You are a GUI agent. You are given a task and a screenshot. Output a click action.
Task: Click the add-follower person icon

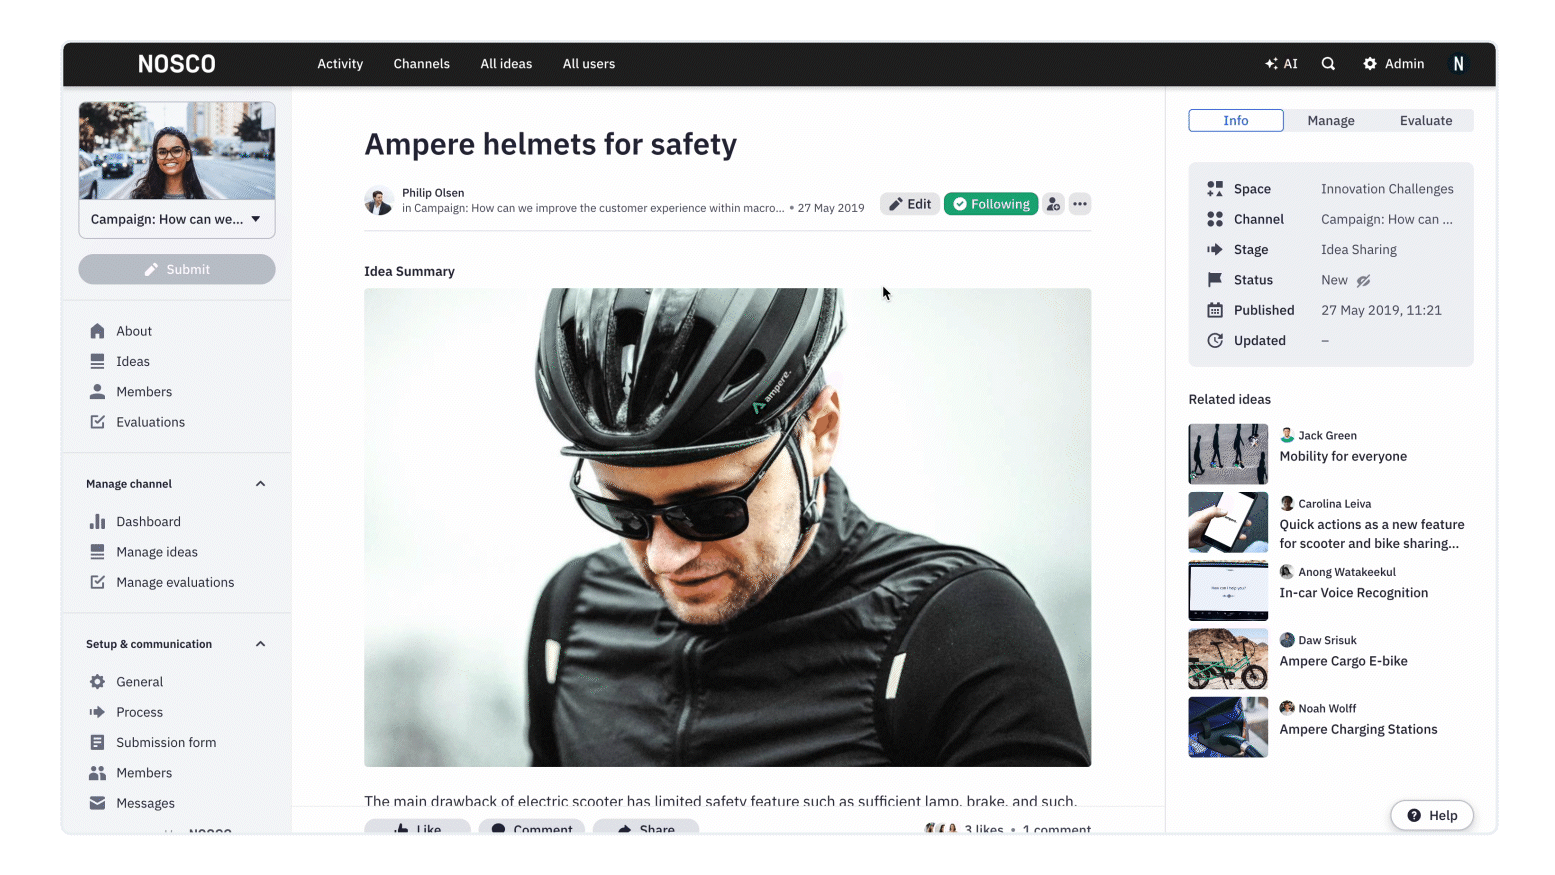coord(1053,204)
